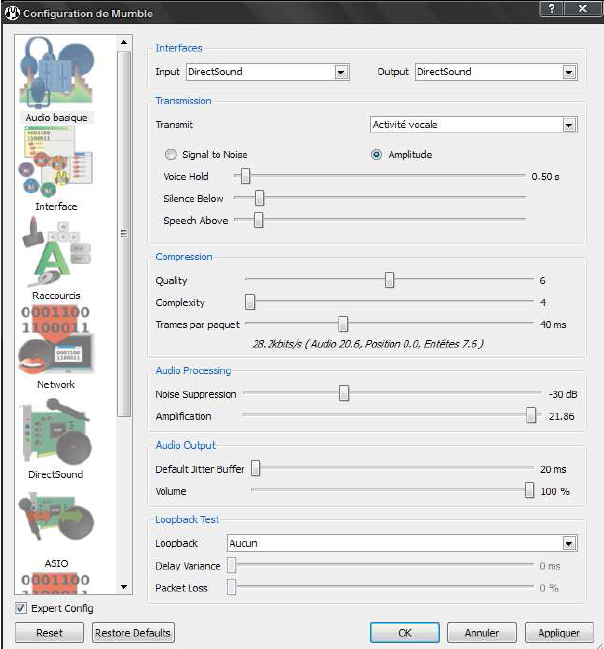604x649 pixels.
Task: Click the Speech Above slider handle
Action: click(258, 220)
